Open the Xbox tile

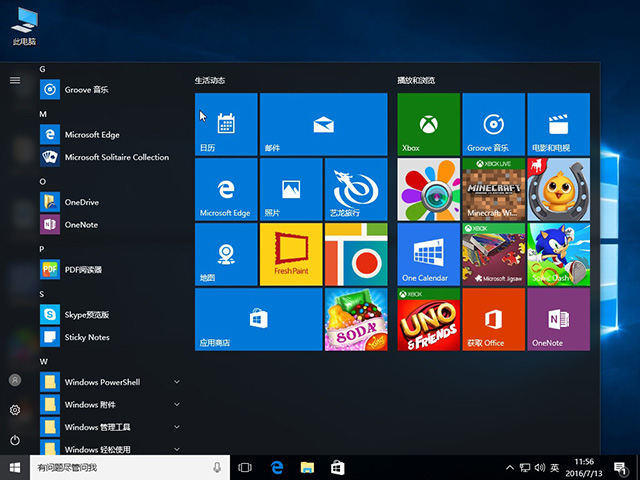[x=428, y=124]
